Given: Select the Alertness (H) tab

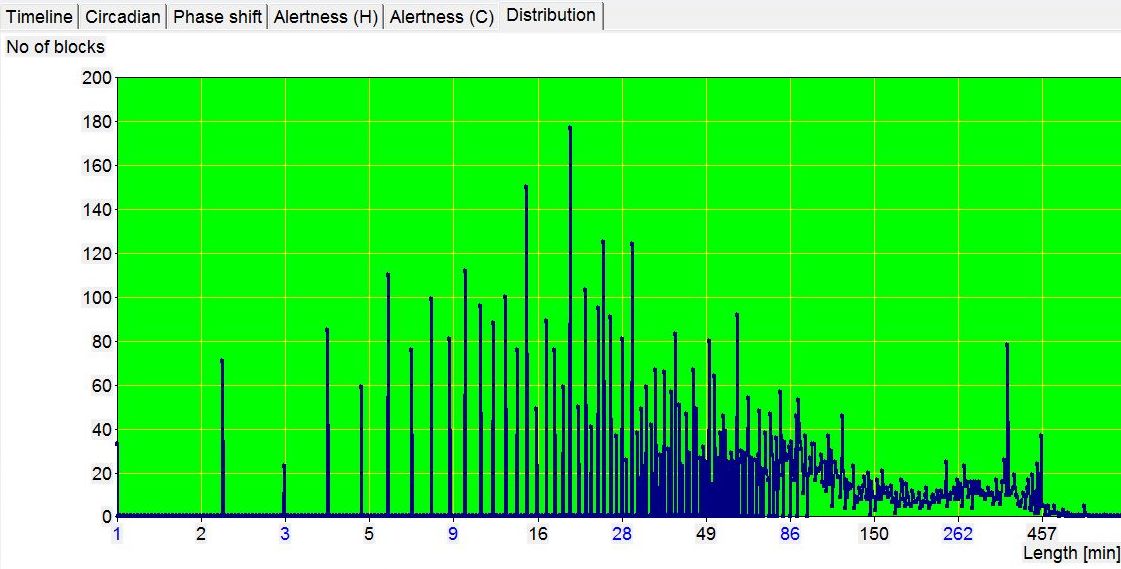Looking at the screenshot, I should coord(325,17).
